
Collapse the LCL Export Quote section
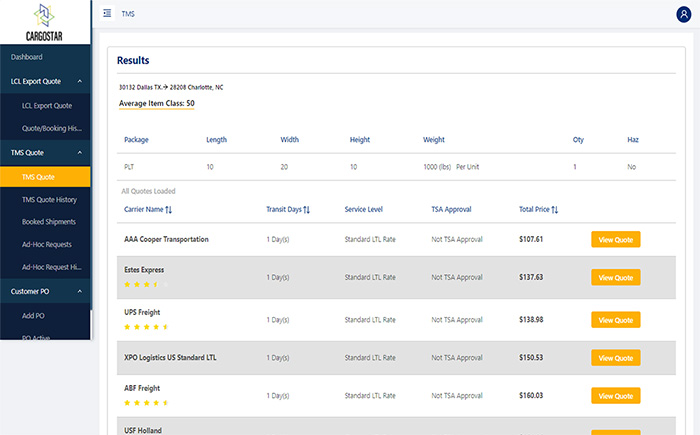79,81
